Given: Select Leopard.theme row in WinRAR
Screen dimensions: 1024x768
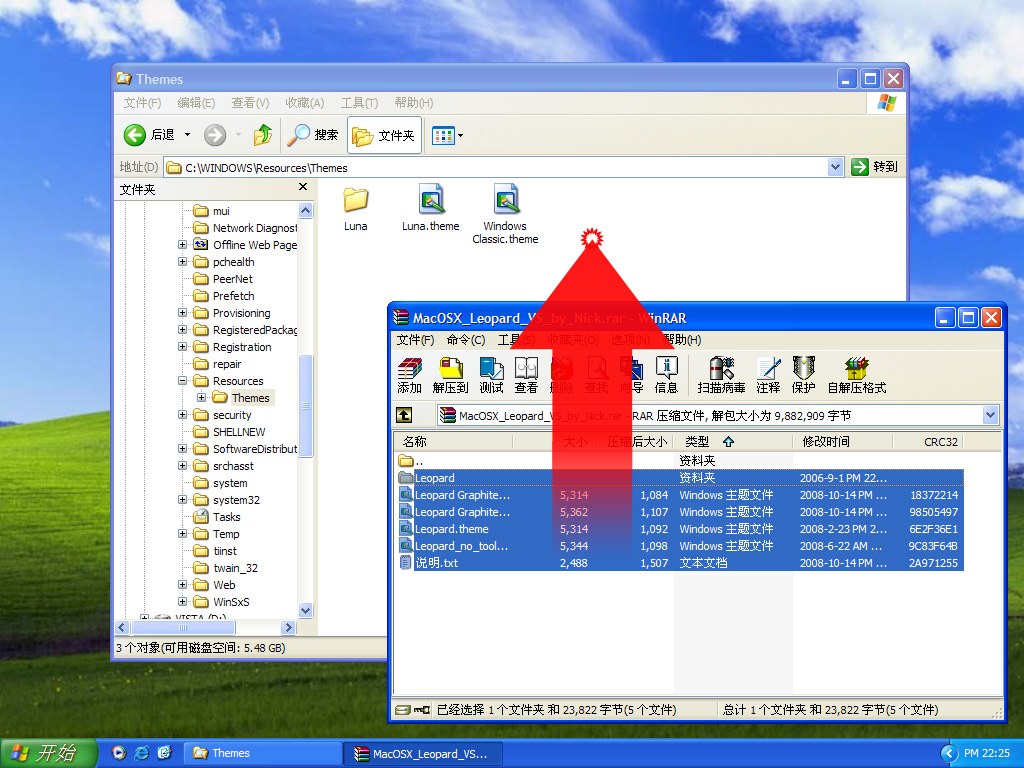Looking at the screenshot, I should [679, 529].
